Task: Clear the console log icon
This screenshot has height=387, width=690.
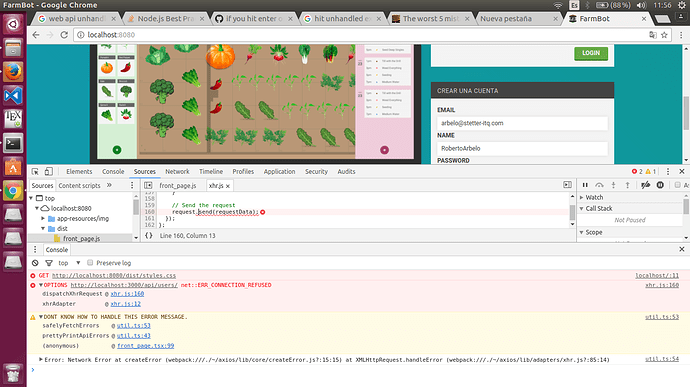Action: pyautogui.click(x=35, y=263)
